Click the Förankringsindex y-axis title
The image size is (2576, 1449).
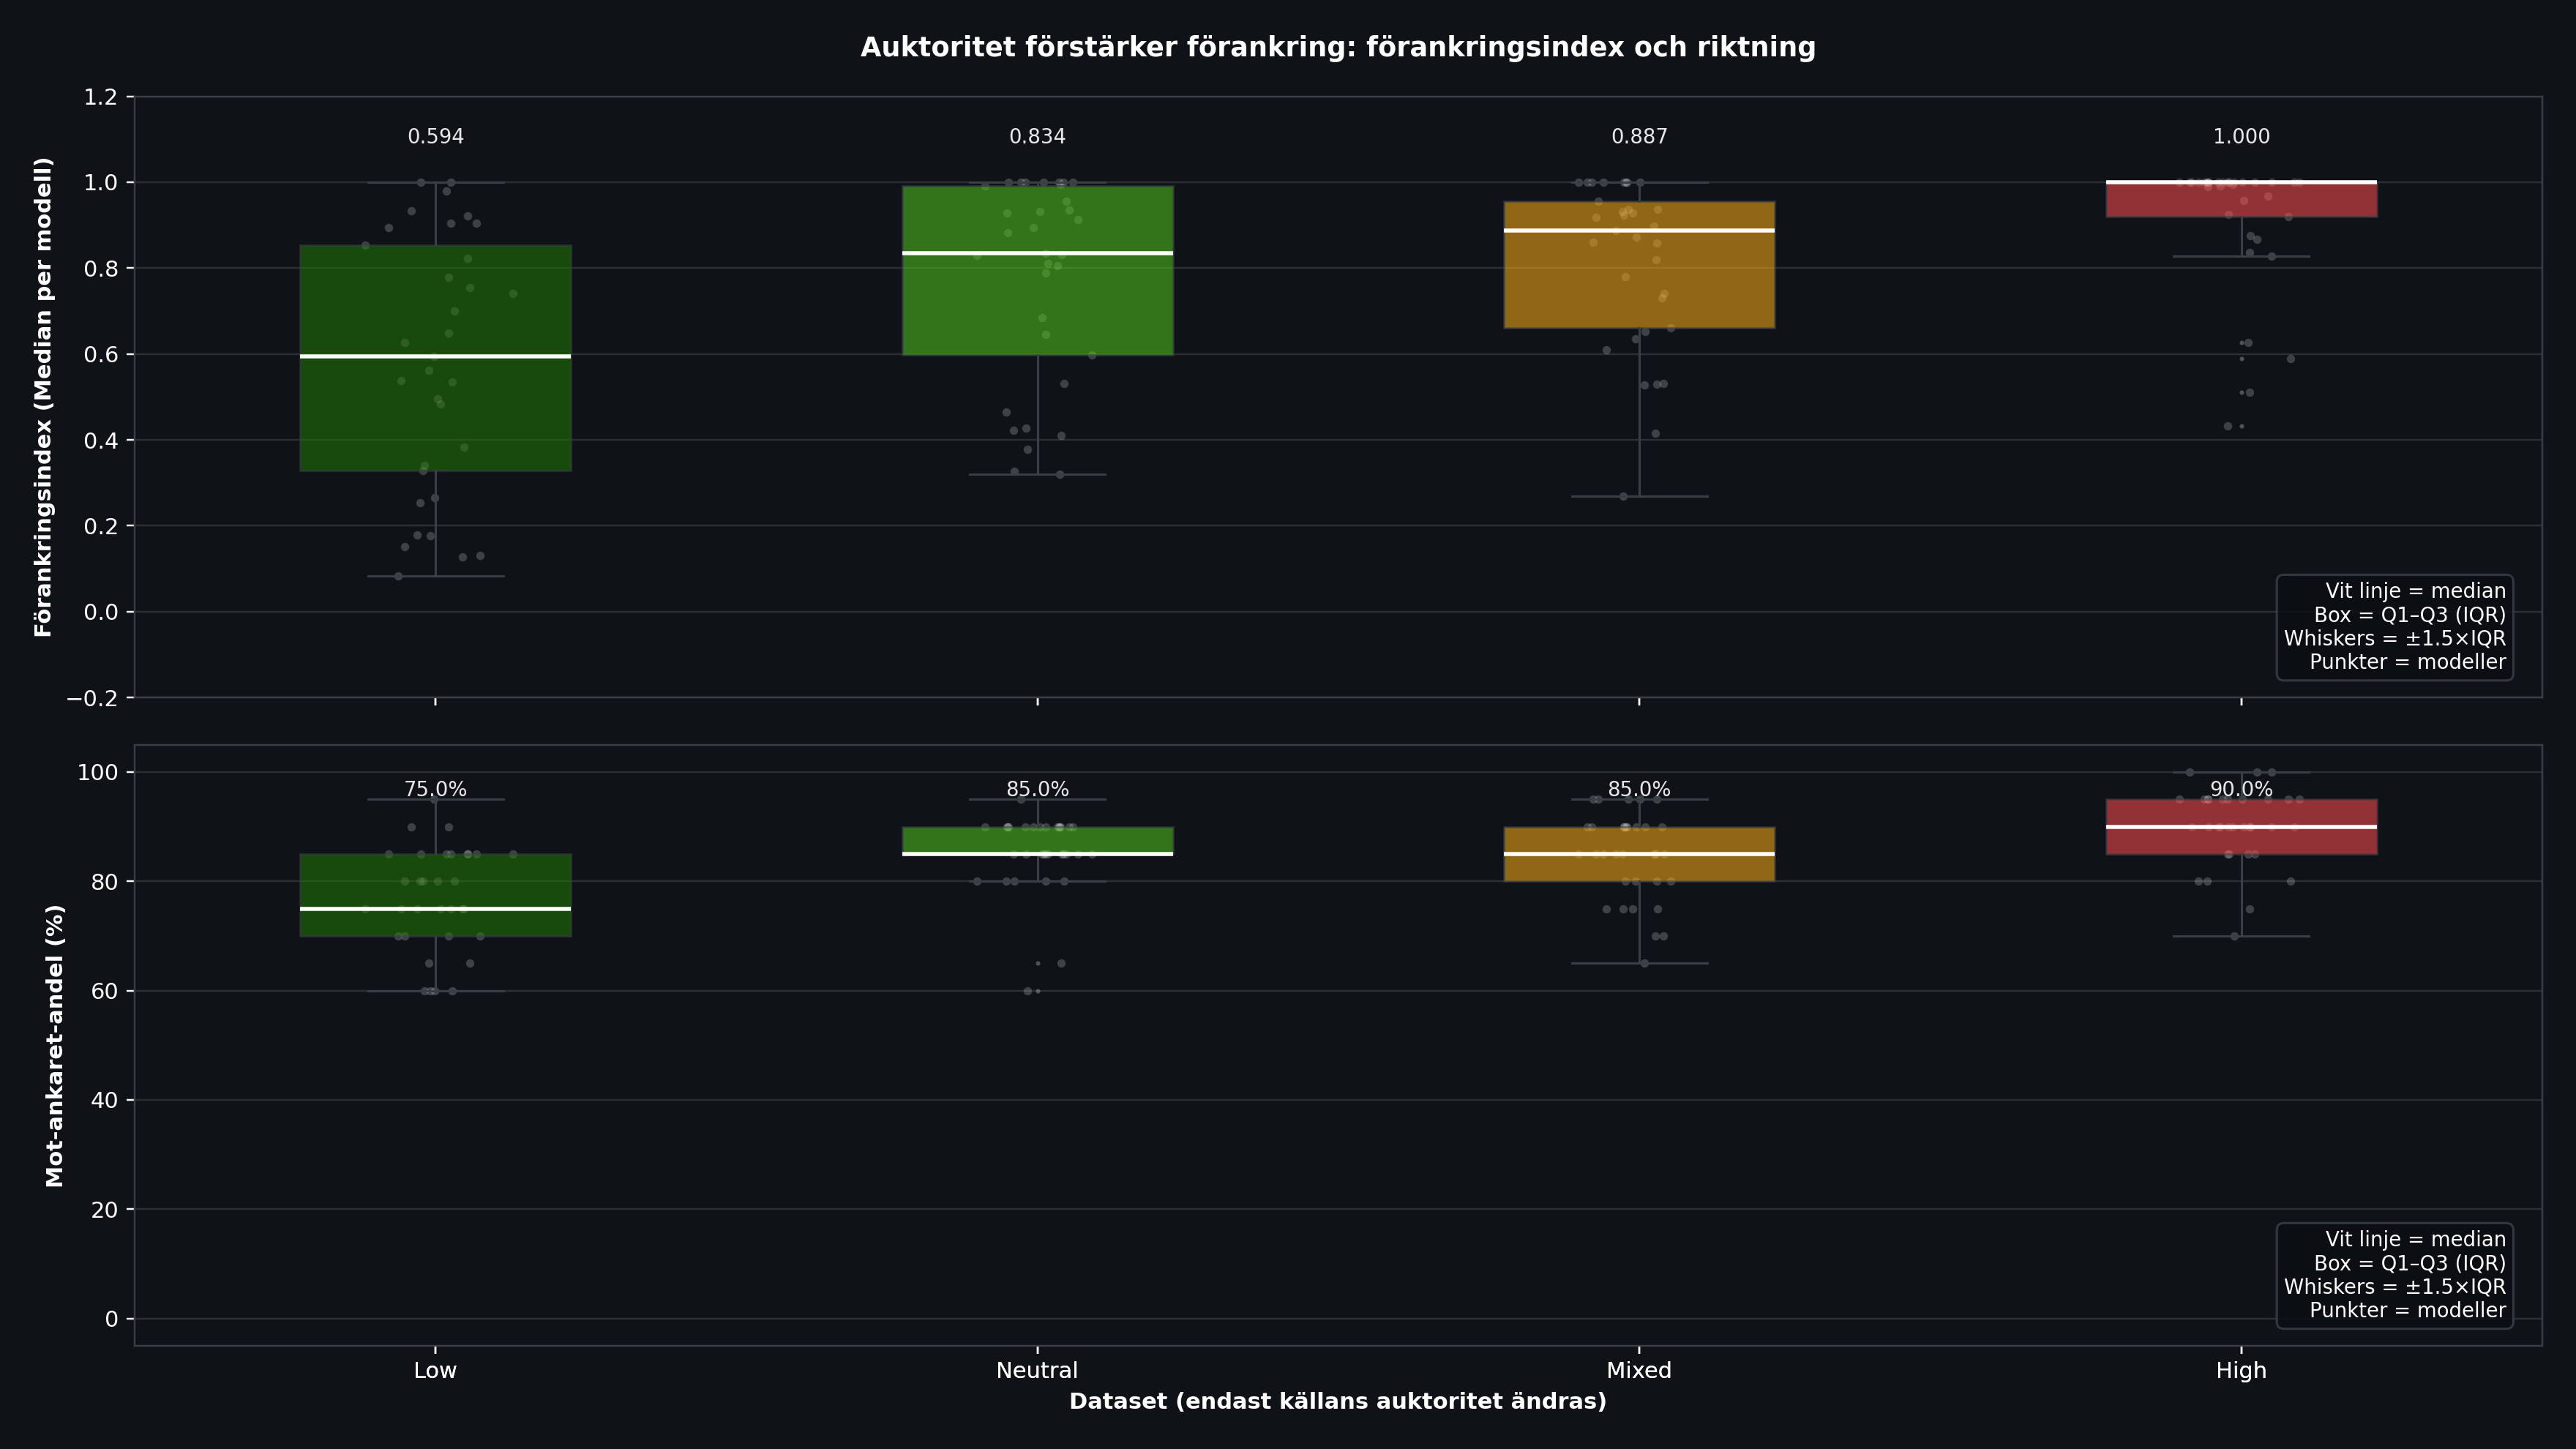point(43,397)
